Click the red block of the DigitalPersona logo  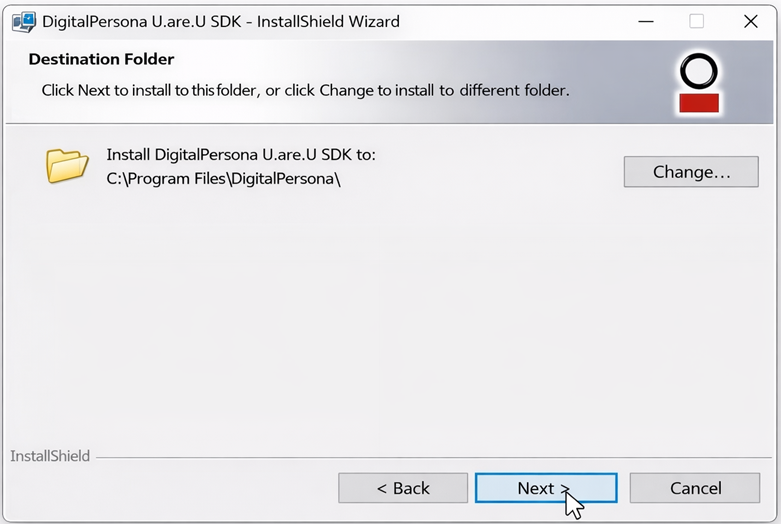[699, 102]
